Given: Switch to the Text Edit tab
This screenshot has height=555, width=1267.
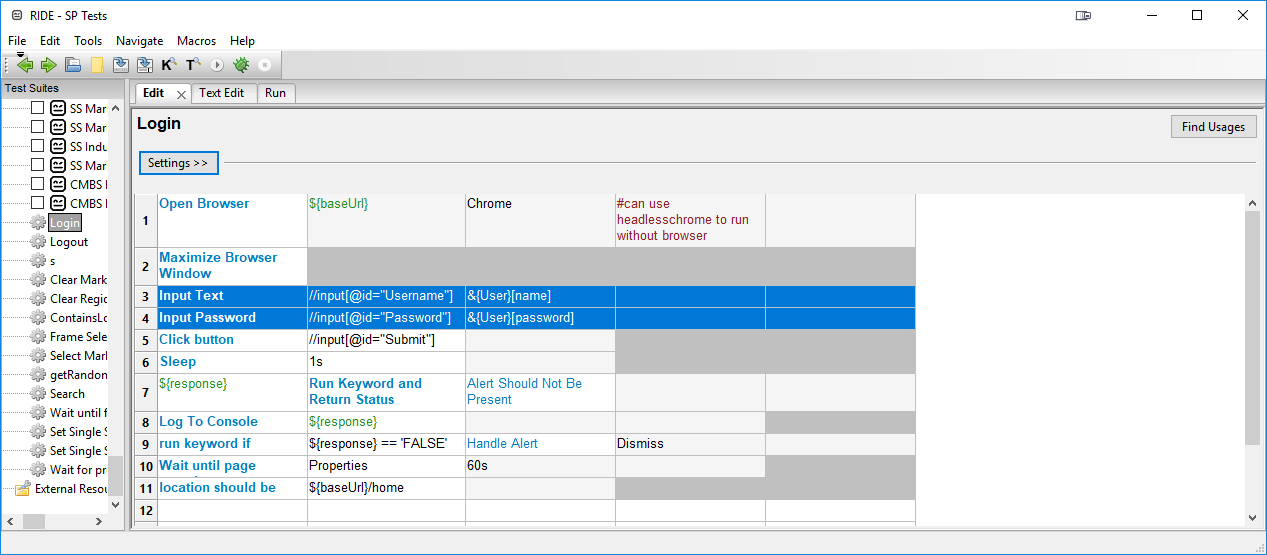Looking at the screenshot, I should pyautogui.click(x=221, y=93).
